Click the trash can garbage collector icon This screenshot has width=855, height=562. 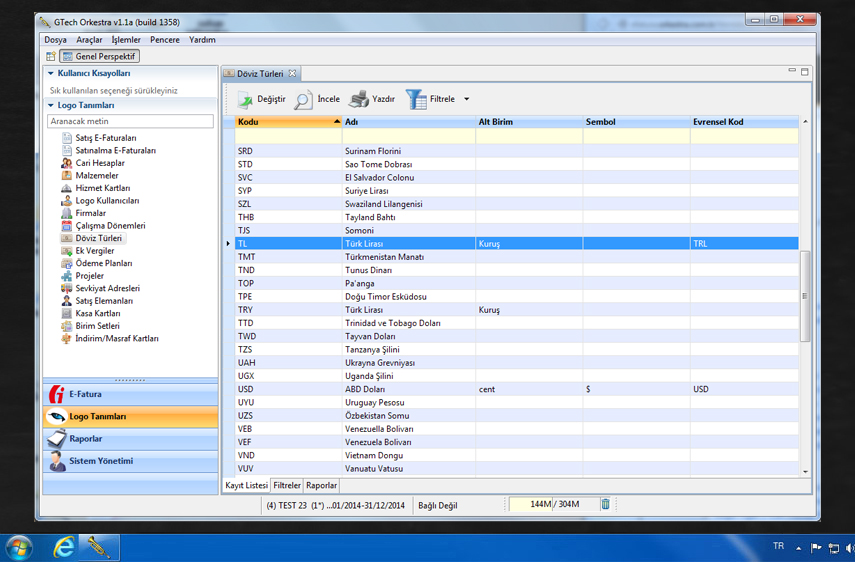point(605,504)
